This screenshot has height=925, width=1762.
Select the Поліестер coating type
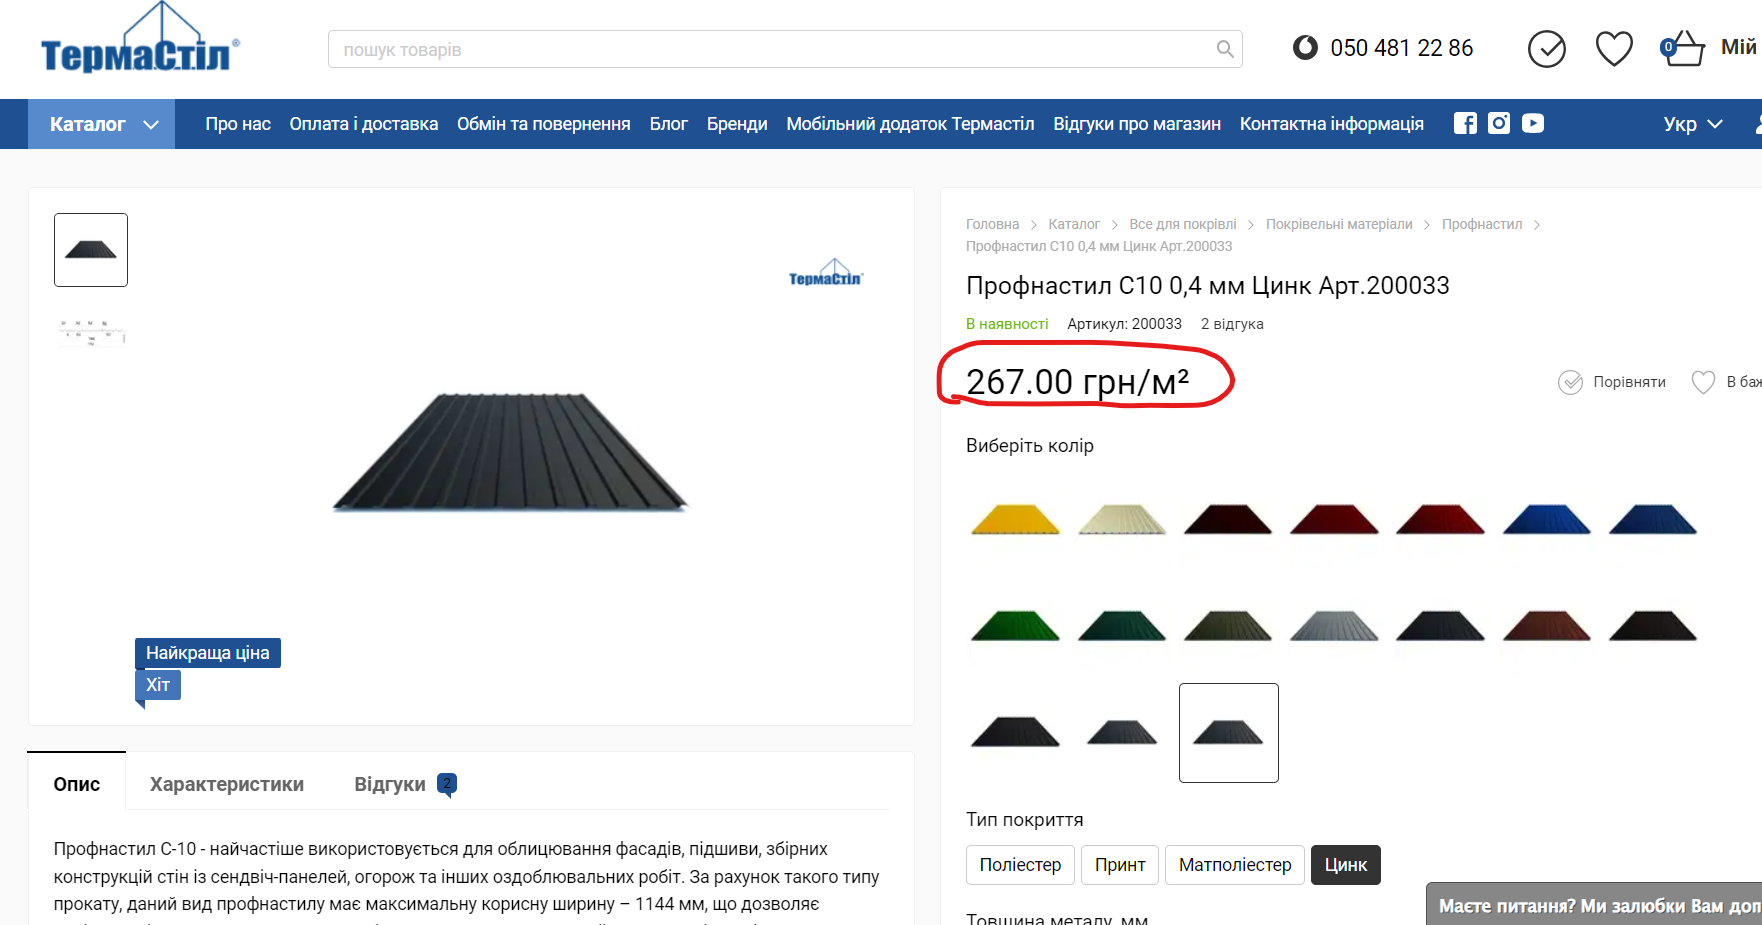[1020, 865]
